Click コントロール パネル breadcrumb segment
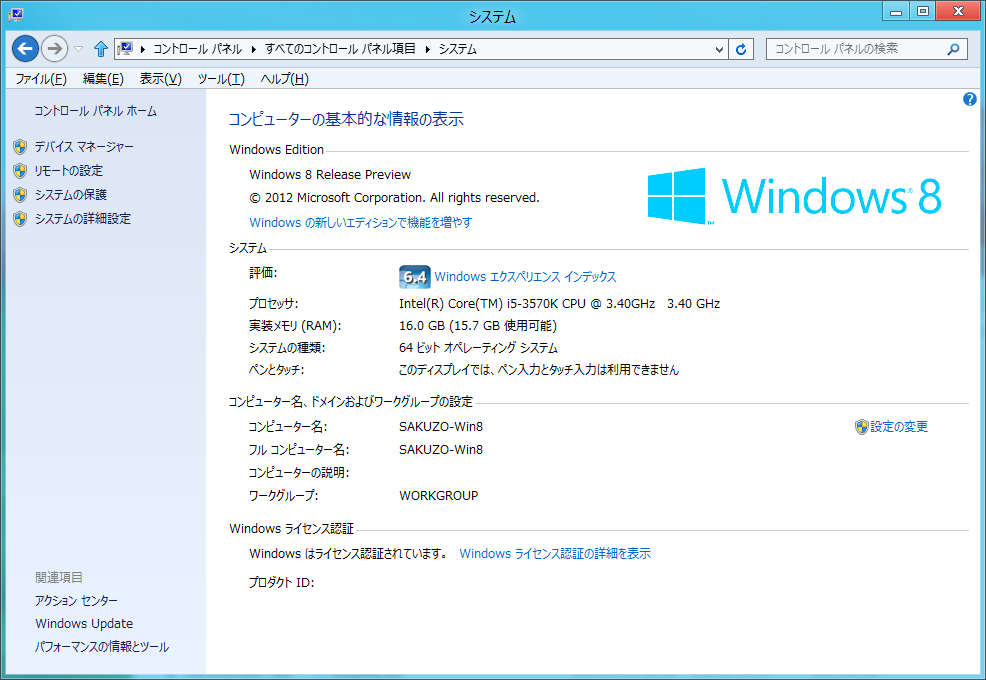 click(197, 49)
